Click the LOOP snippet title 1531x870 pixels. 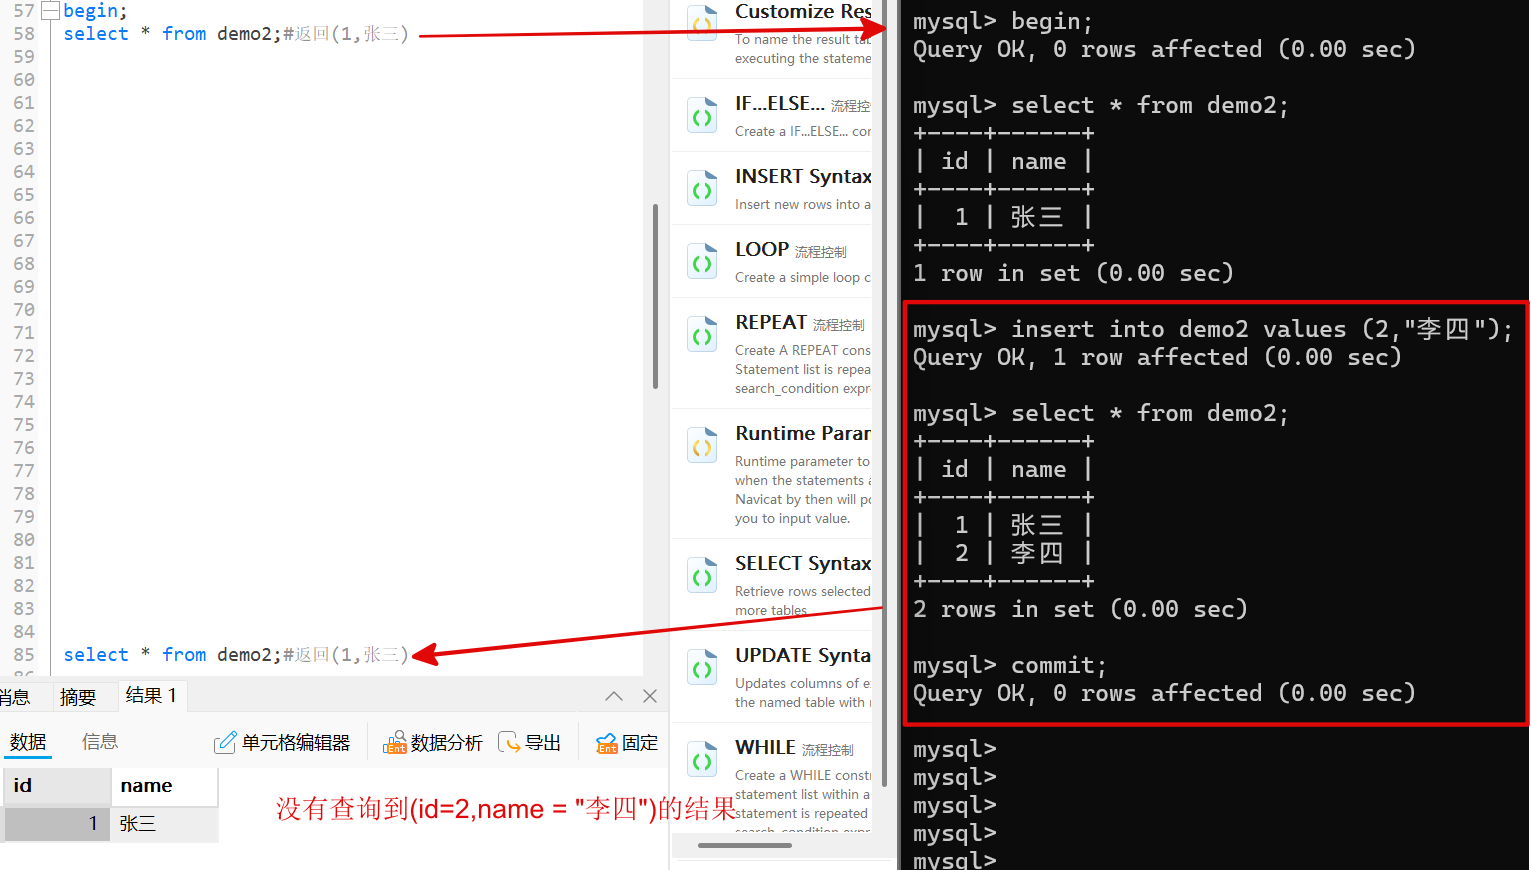(x=762, y=250)
